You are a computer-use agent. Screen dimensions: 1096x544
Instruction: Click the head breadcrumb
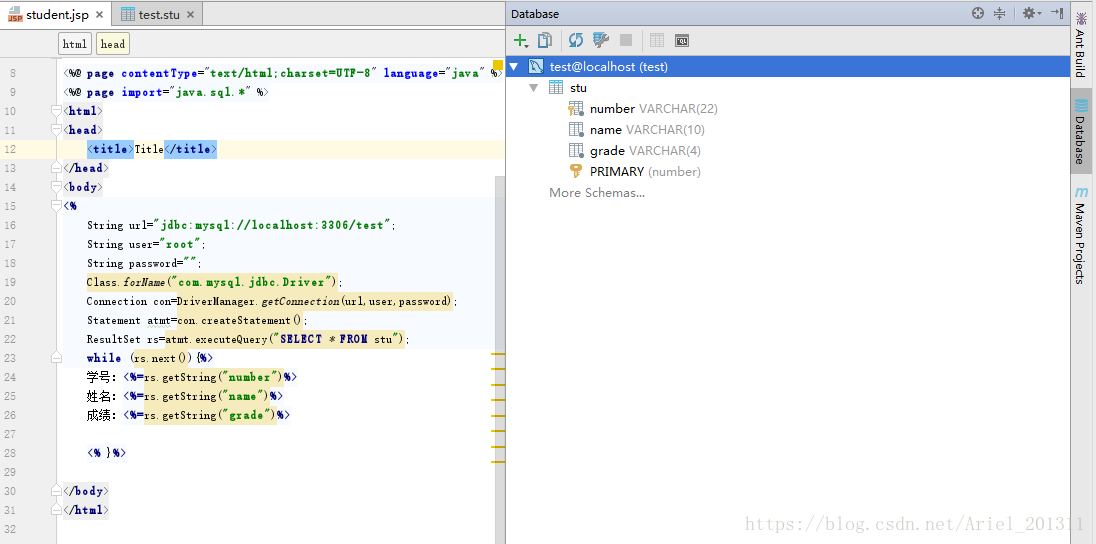113,44
